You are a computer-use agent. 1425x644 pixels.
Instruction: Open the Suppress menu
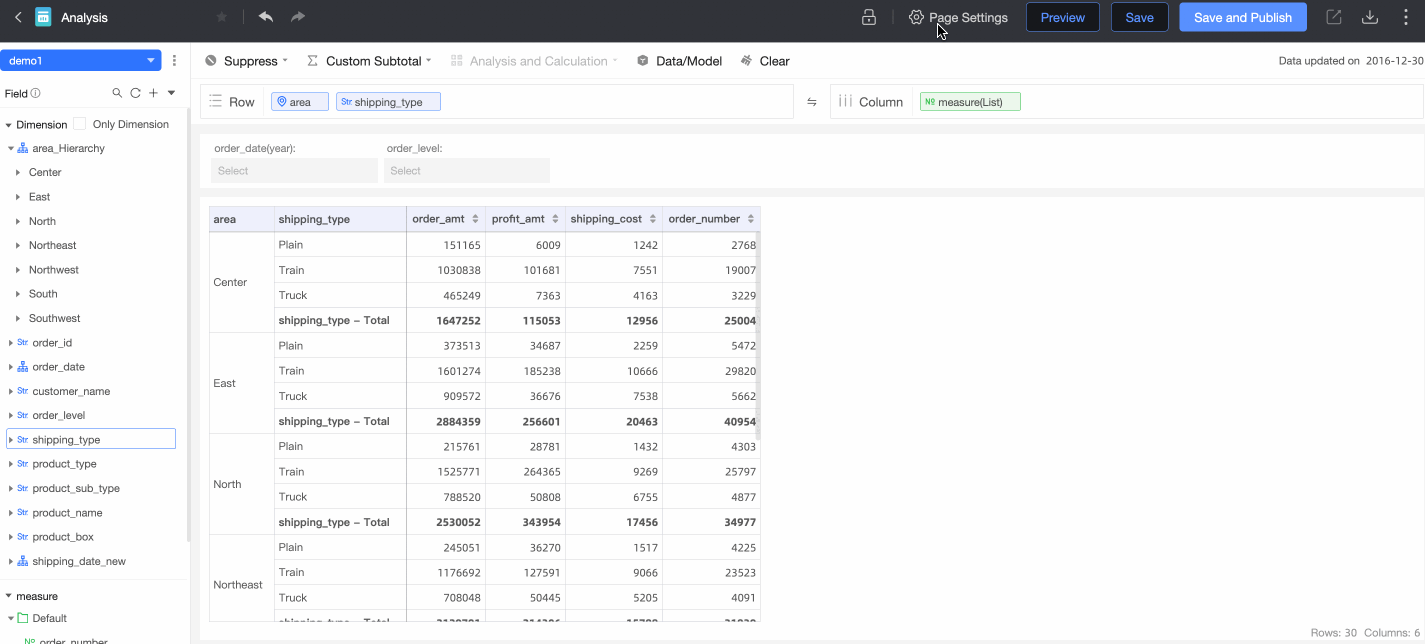tap(246, 61)
